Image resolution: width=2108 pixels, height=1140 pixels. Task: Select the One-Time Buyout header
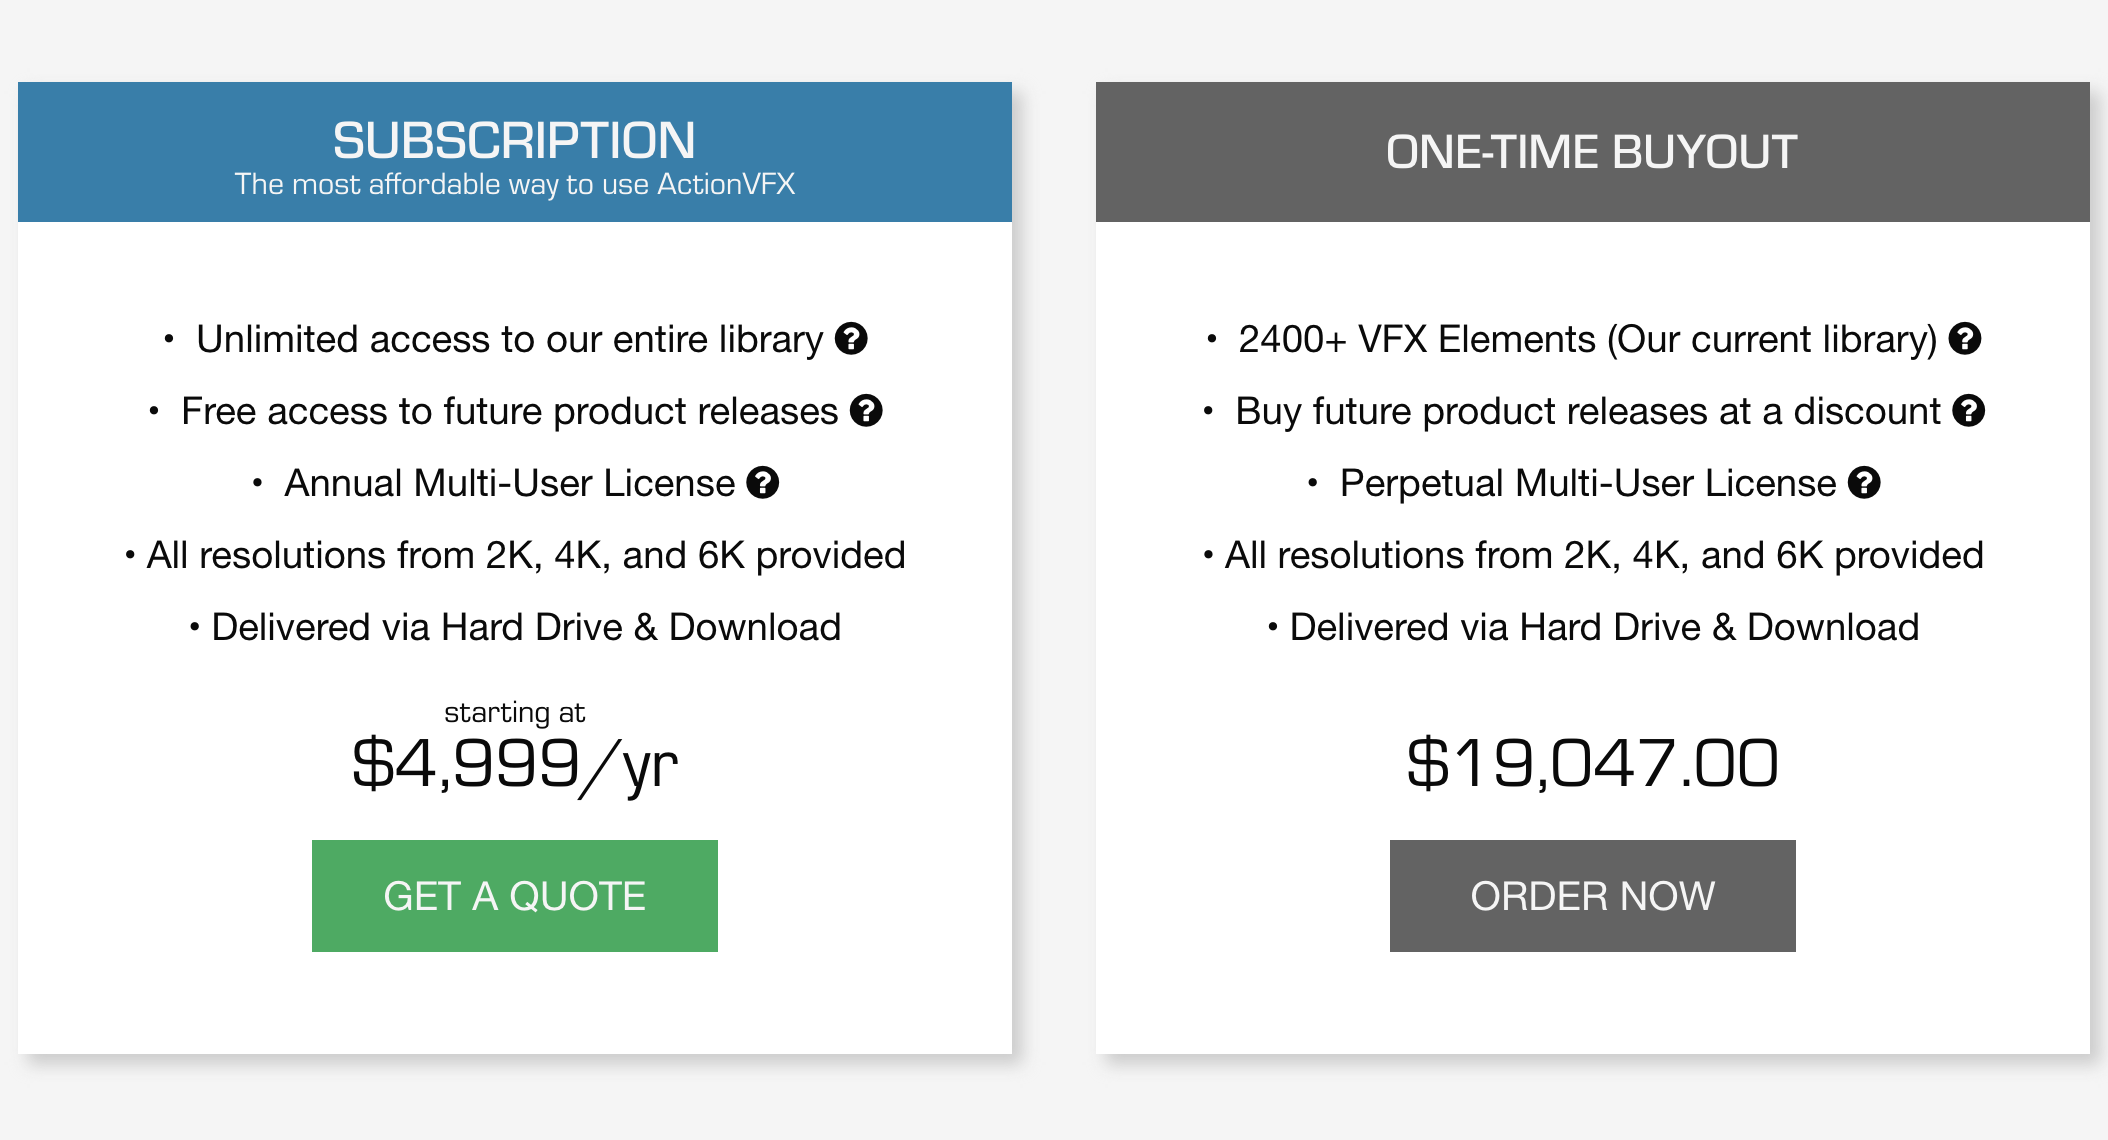click(1592, 152)
